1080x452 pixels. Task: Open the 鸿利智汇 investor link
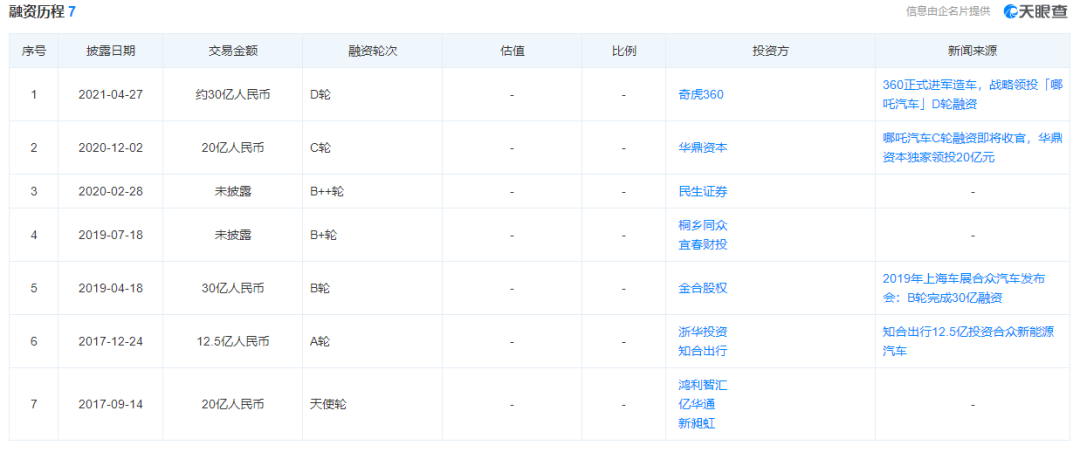coord(703,385)
